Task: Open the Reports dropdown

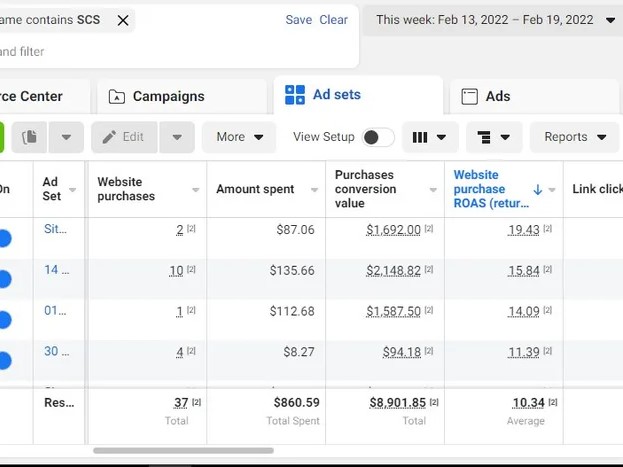Action: point(574,137)
